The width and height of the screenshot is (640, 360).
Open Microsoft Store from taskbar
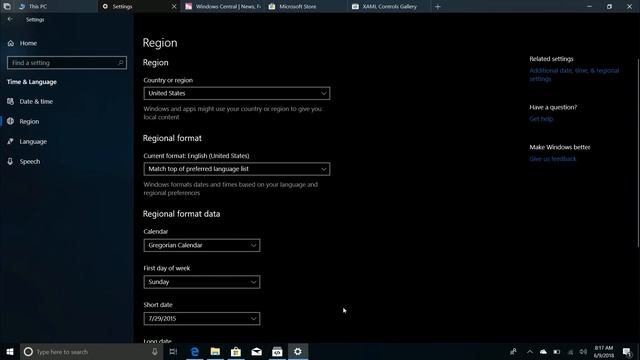click(x=236, y=351)
